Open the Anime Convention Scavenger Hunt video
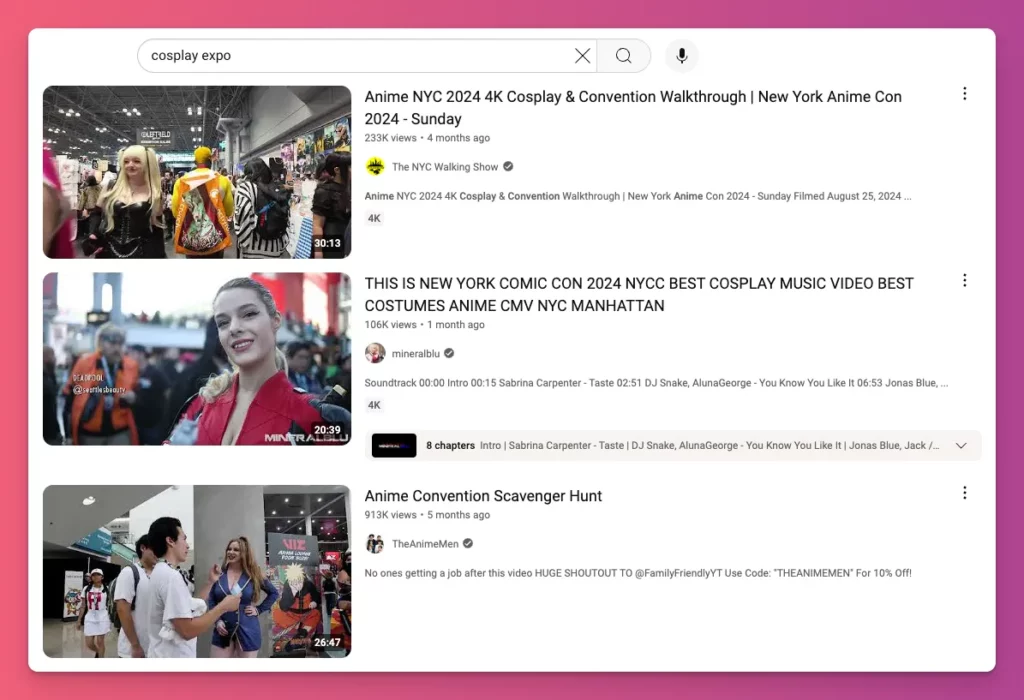Screen dimensions: 1024x700 tap(483, 495)
